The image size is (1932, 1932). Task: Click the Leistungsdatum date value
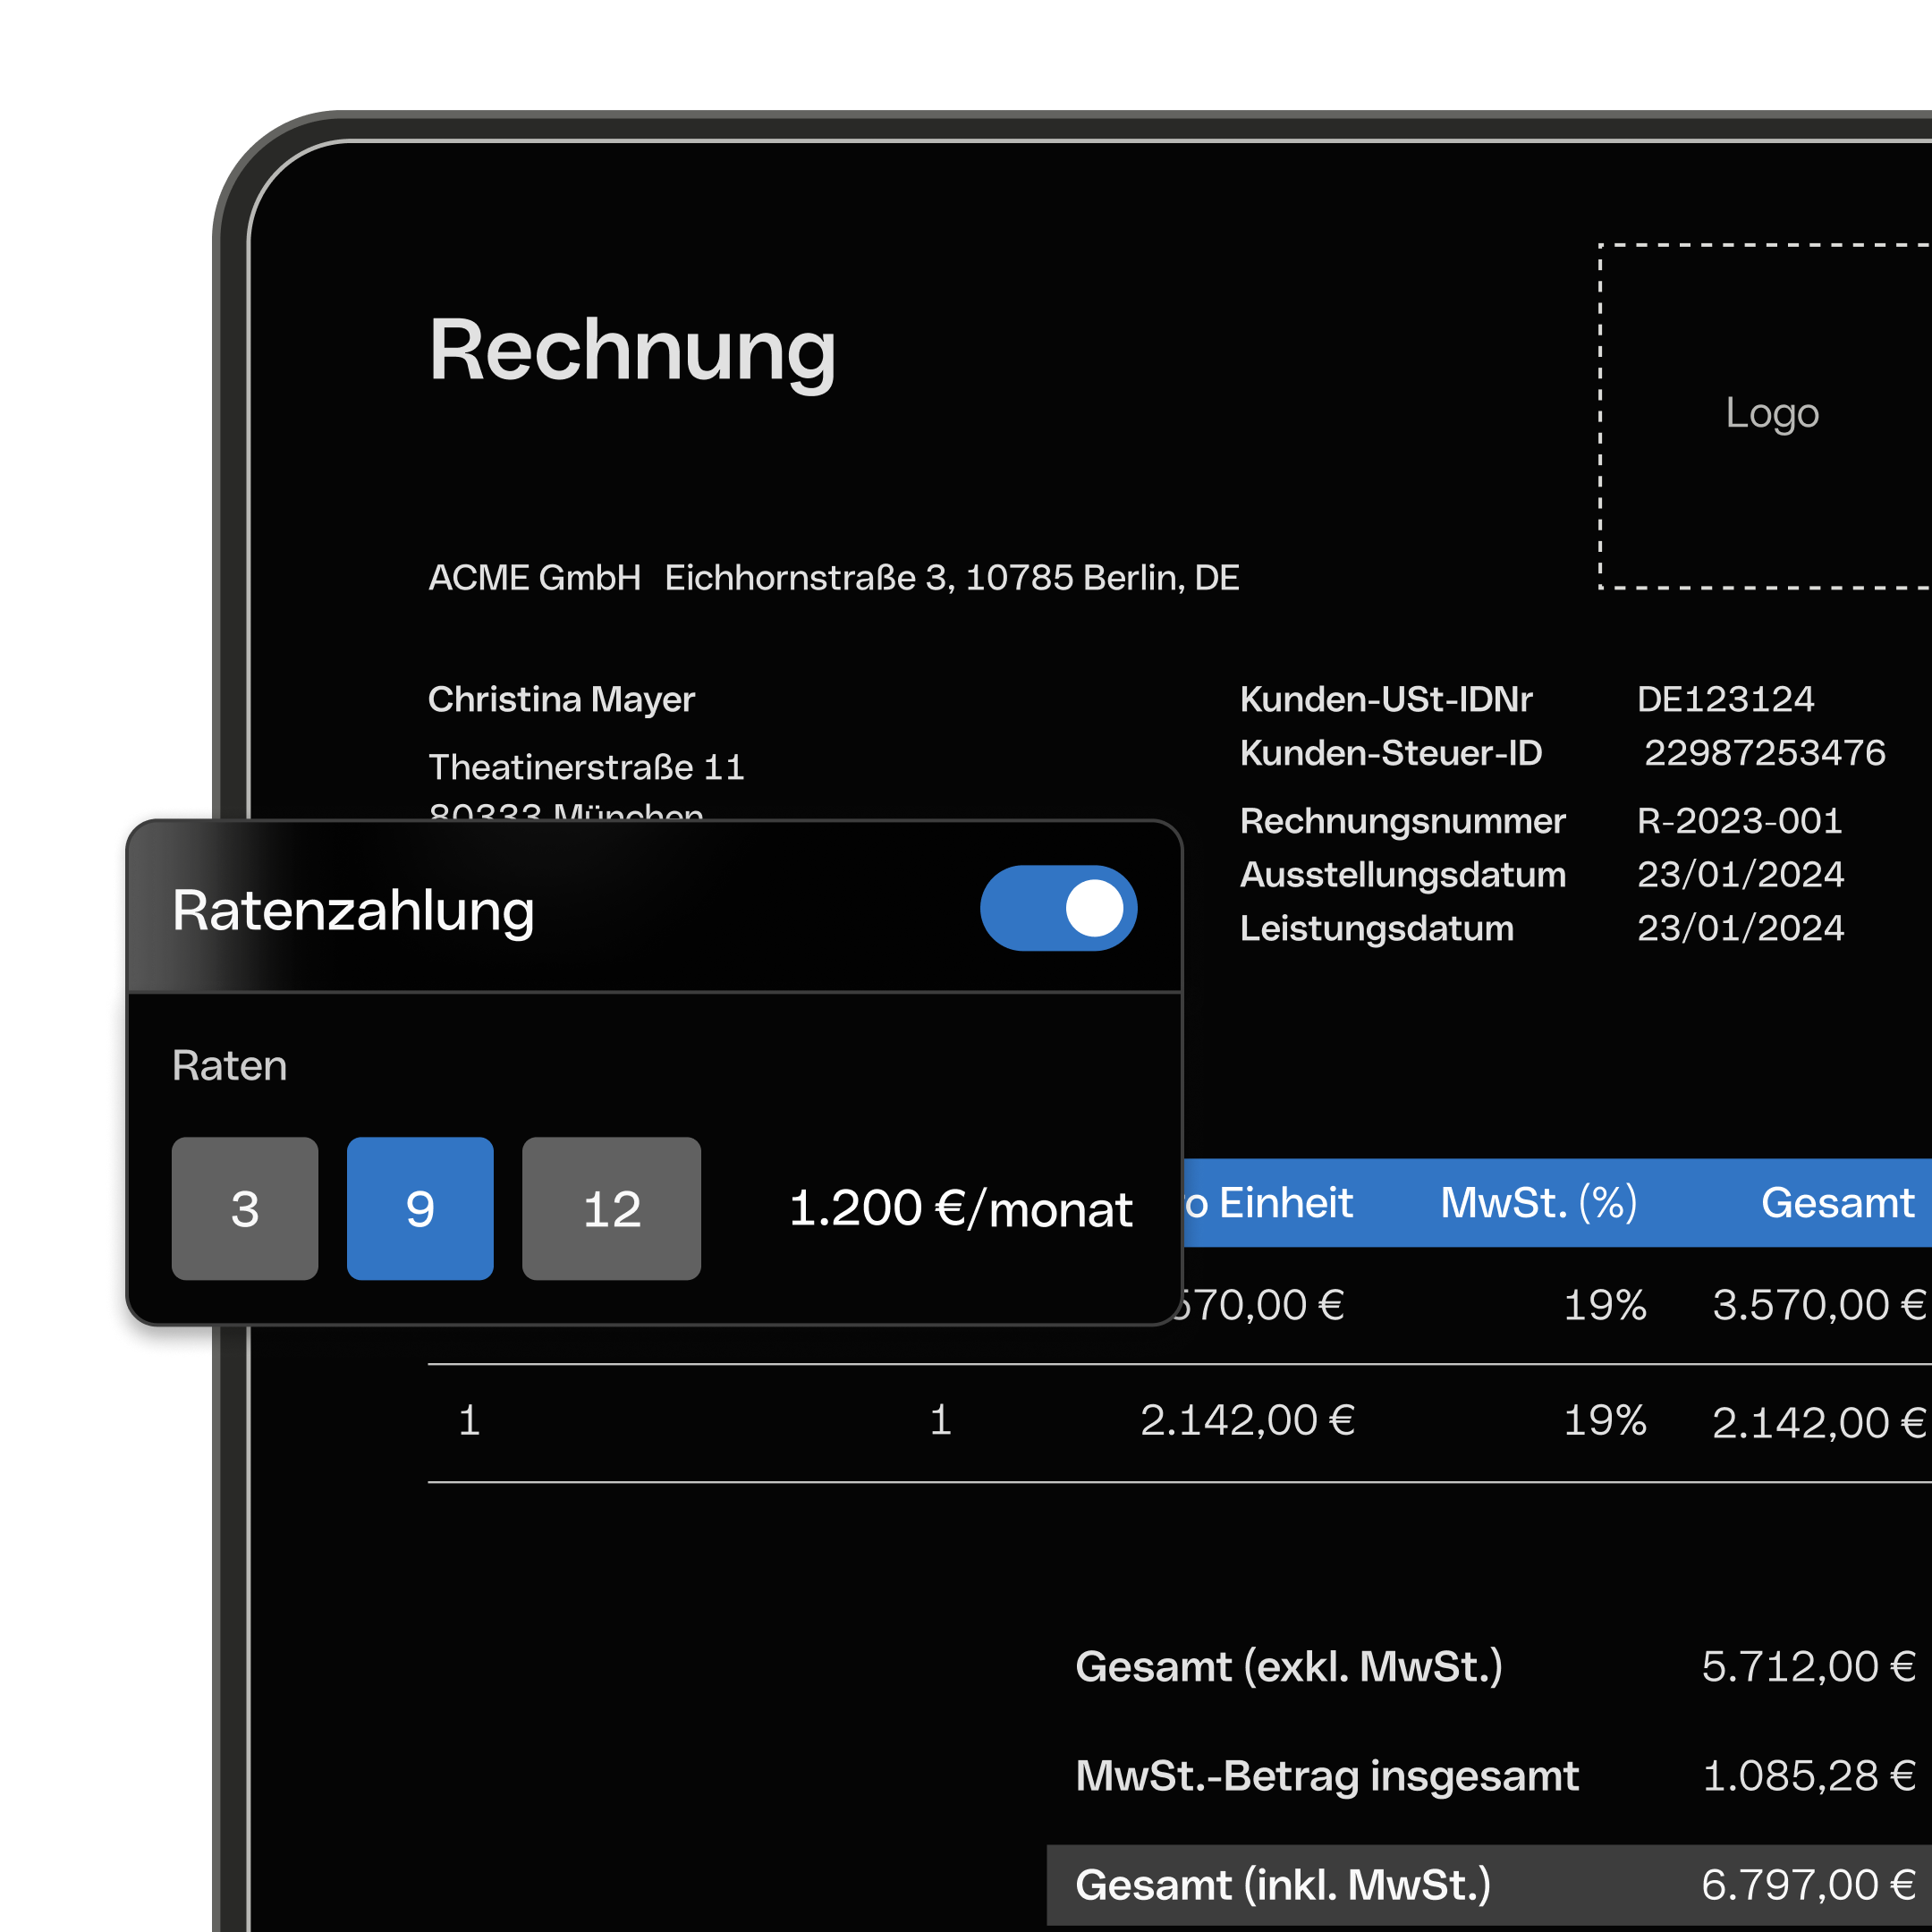point(1740,928)
